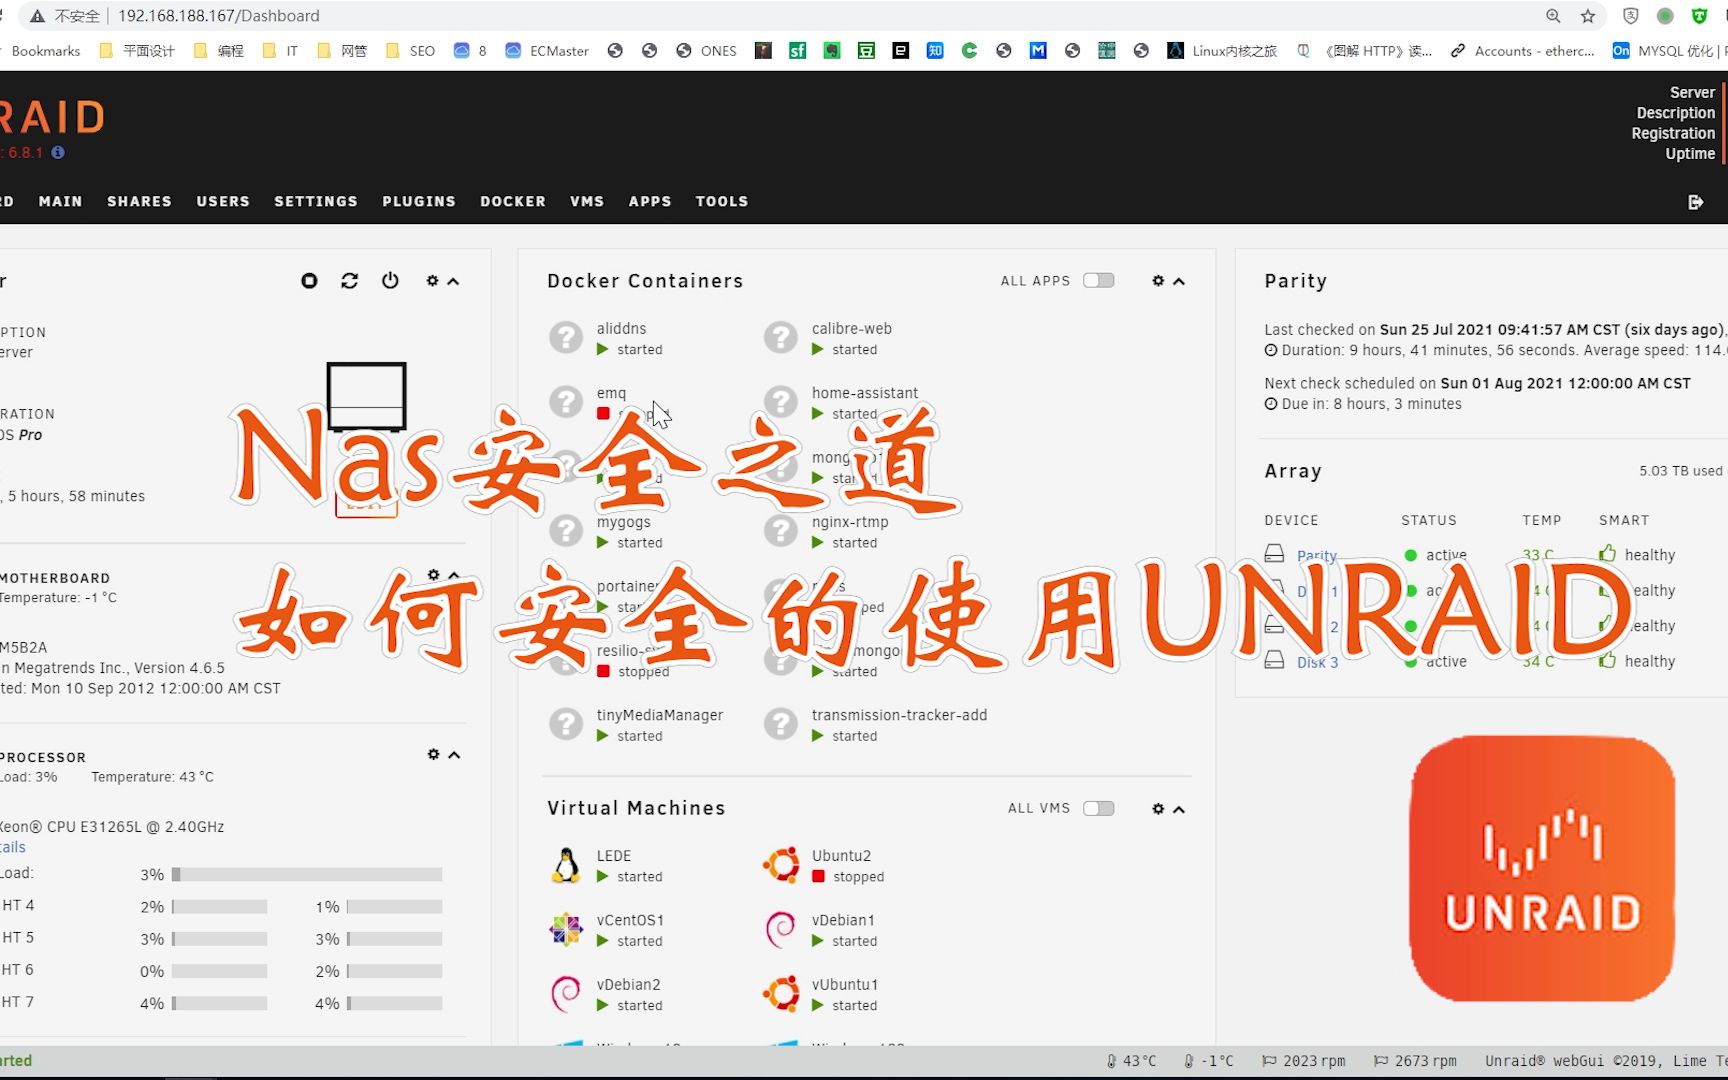Click the array Power off icon
Screen dimensions: 1728x1080
pyautogui.click(x=390, y=281)
